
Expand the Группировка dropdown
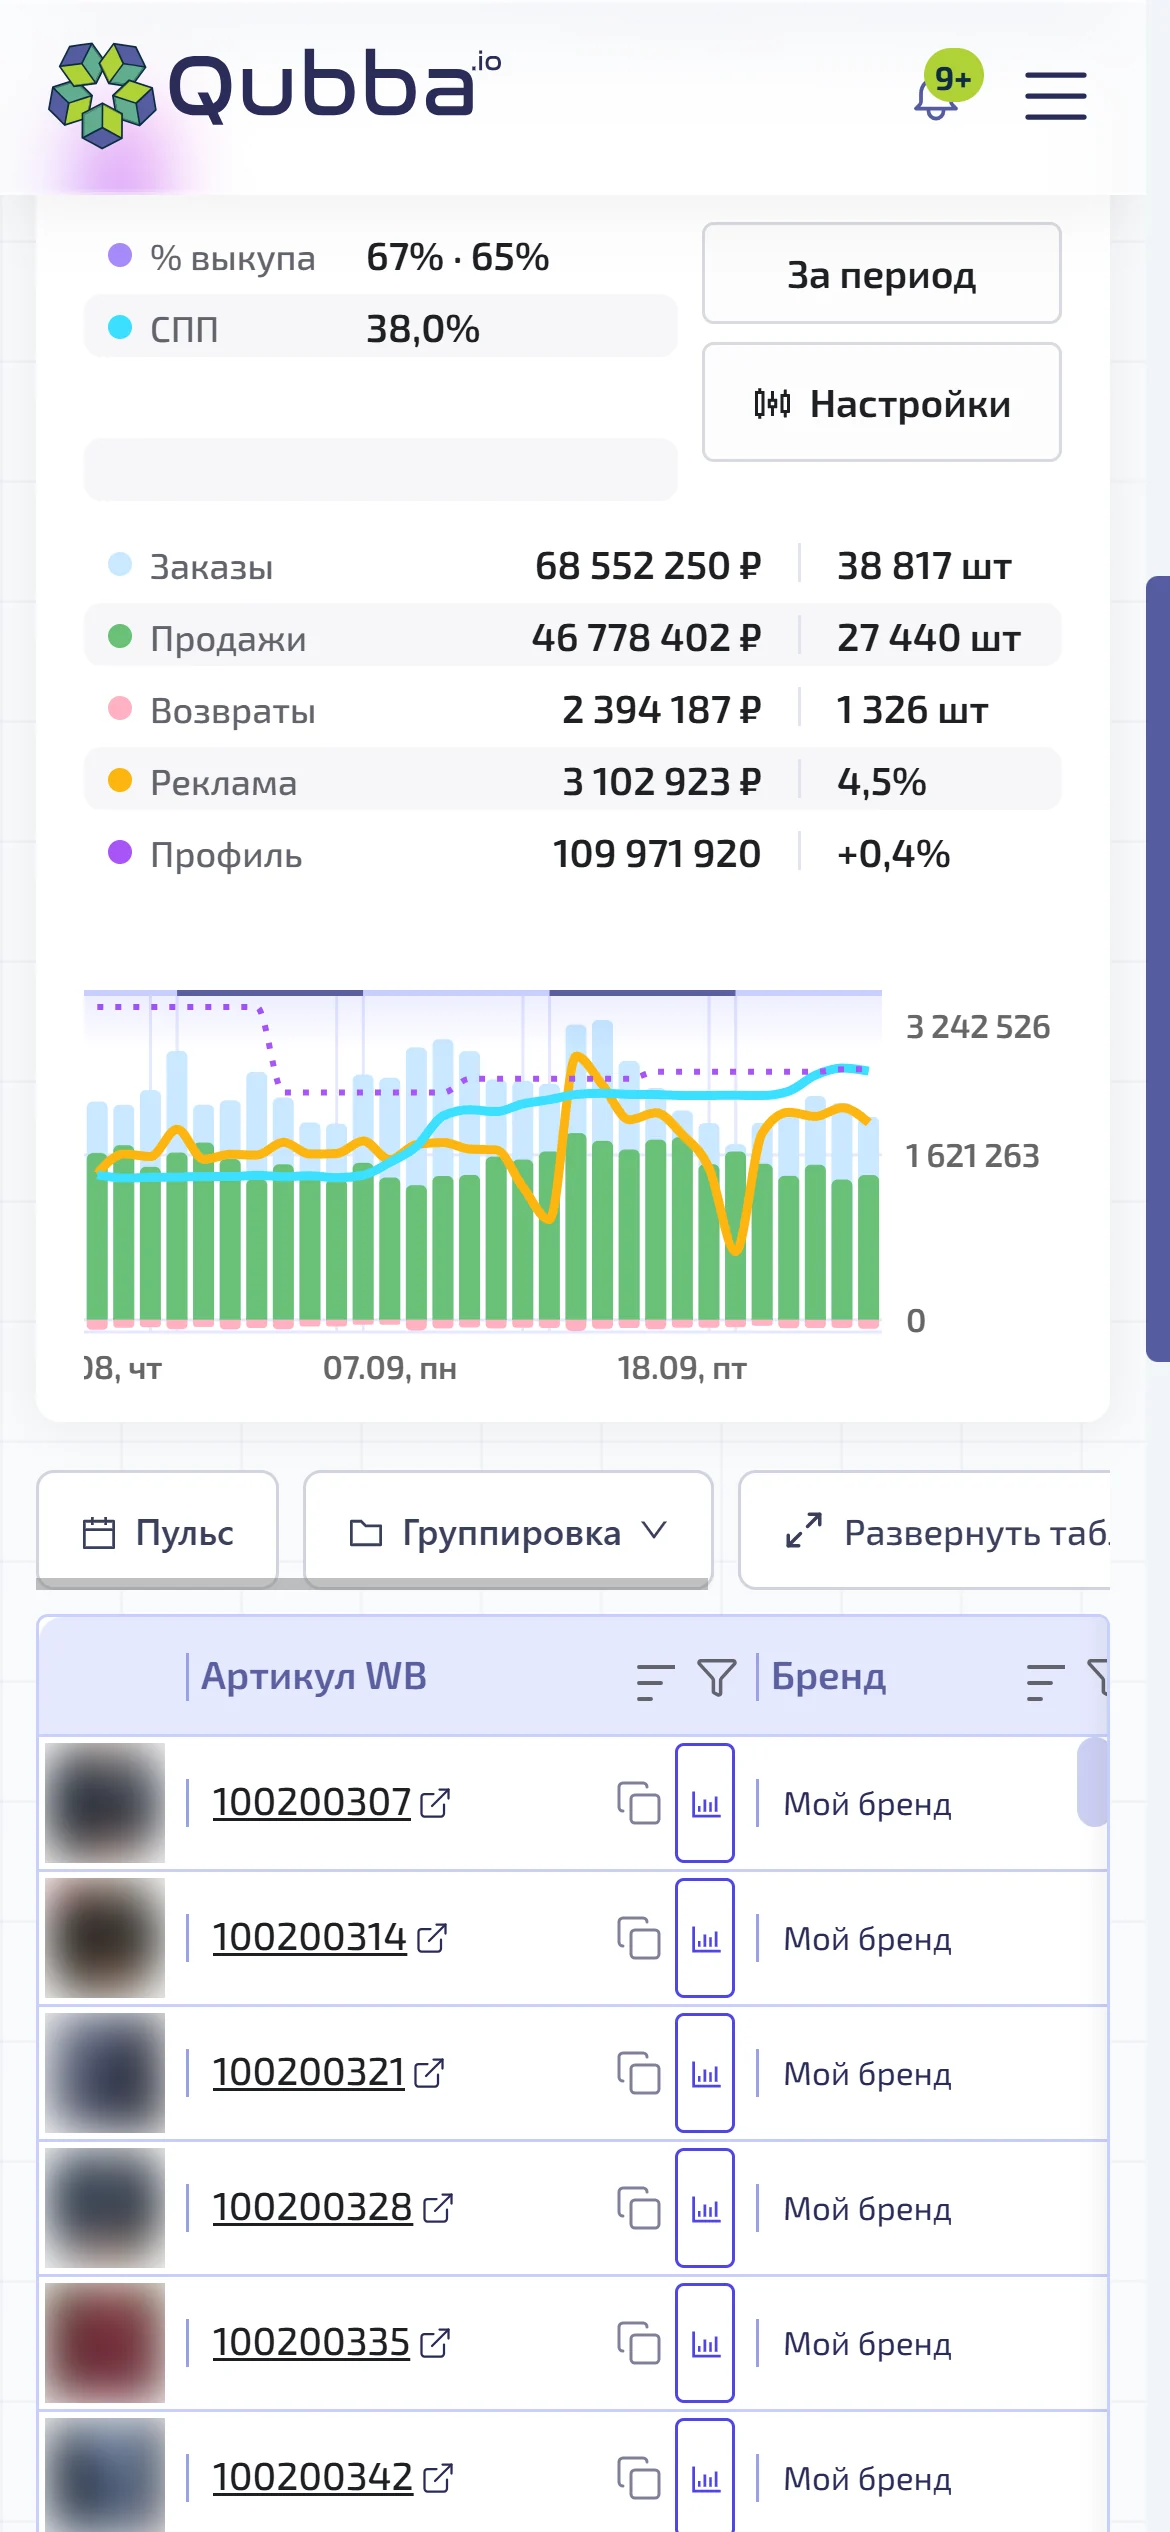tap(508, 1530)
